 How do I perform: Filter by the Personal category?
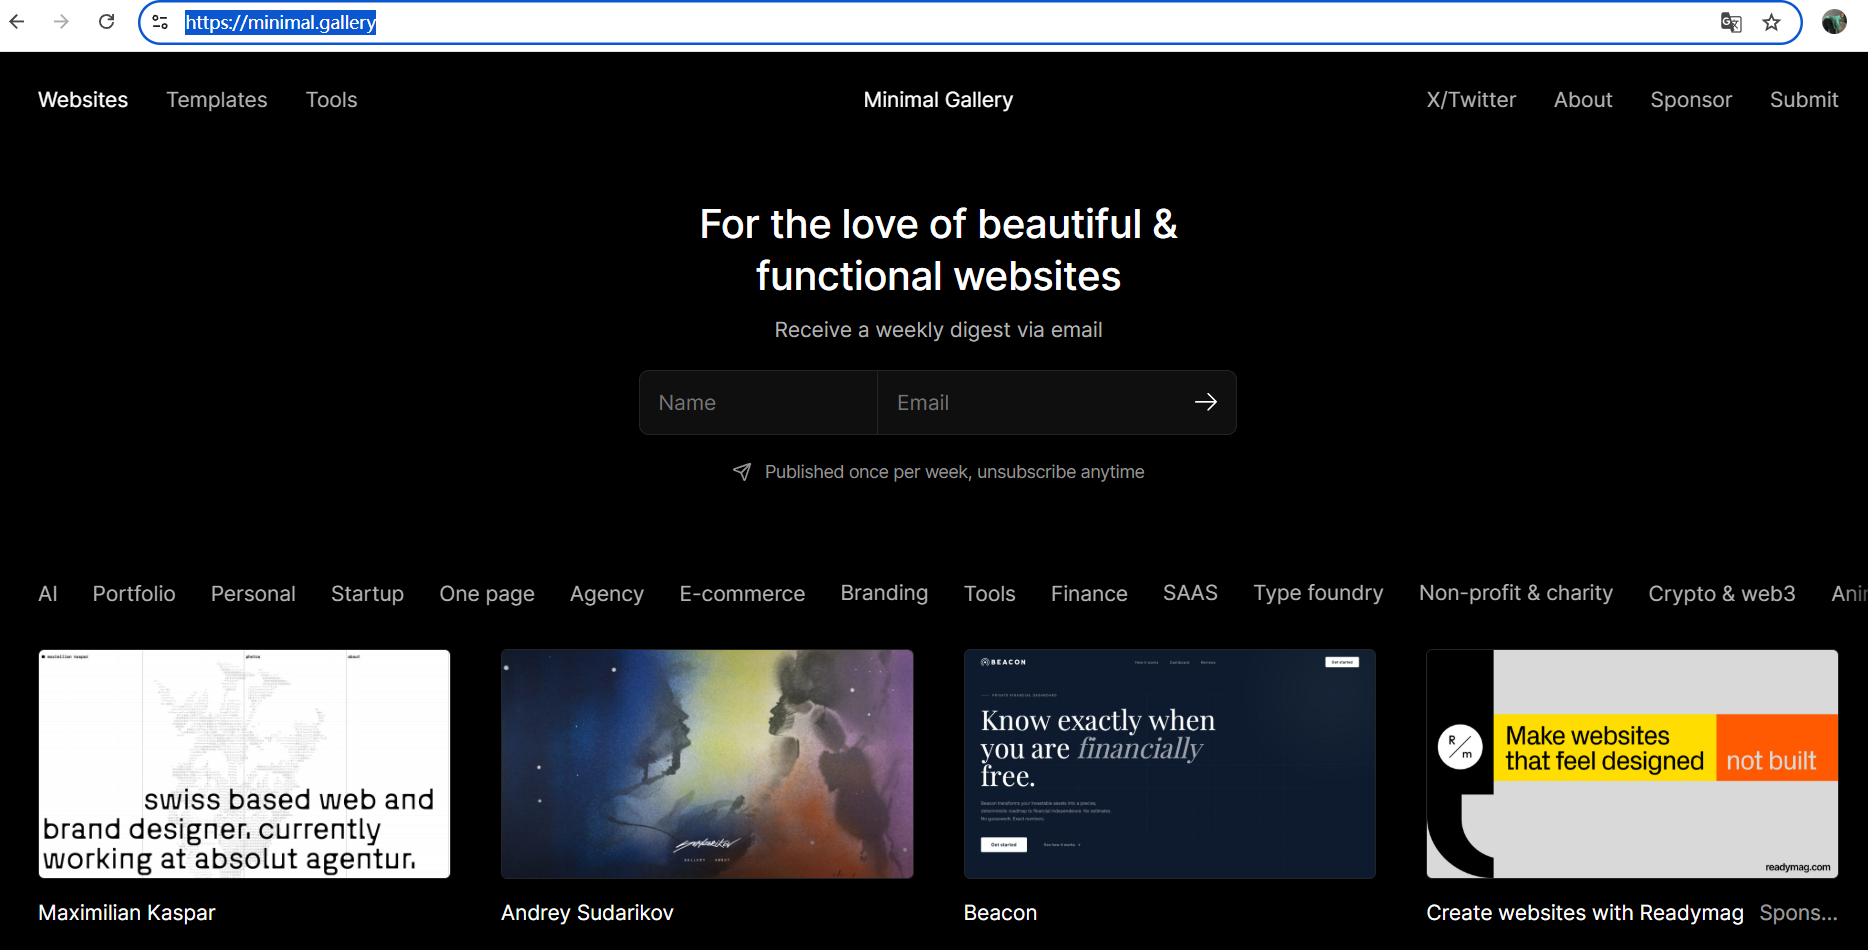[x=253, y=594]
